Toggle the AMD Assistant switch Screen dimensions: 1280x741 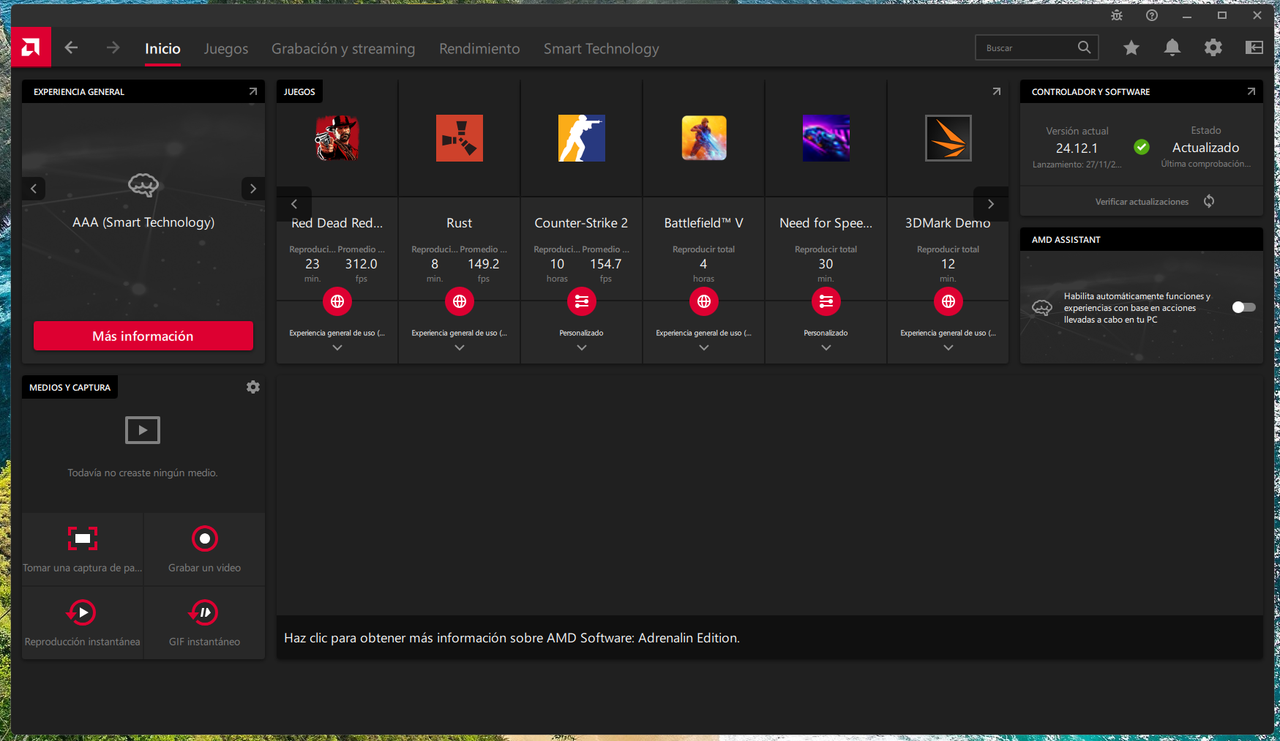[1243, 307]
